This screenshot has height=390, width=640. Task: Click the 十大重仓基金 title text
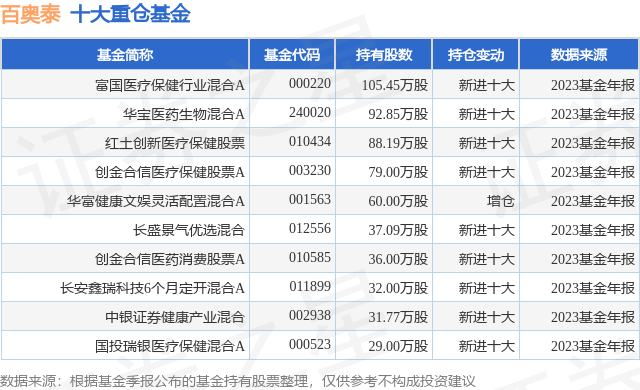(131, 14)
